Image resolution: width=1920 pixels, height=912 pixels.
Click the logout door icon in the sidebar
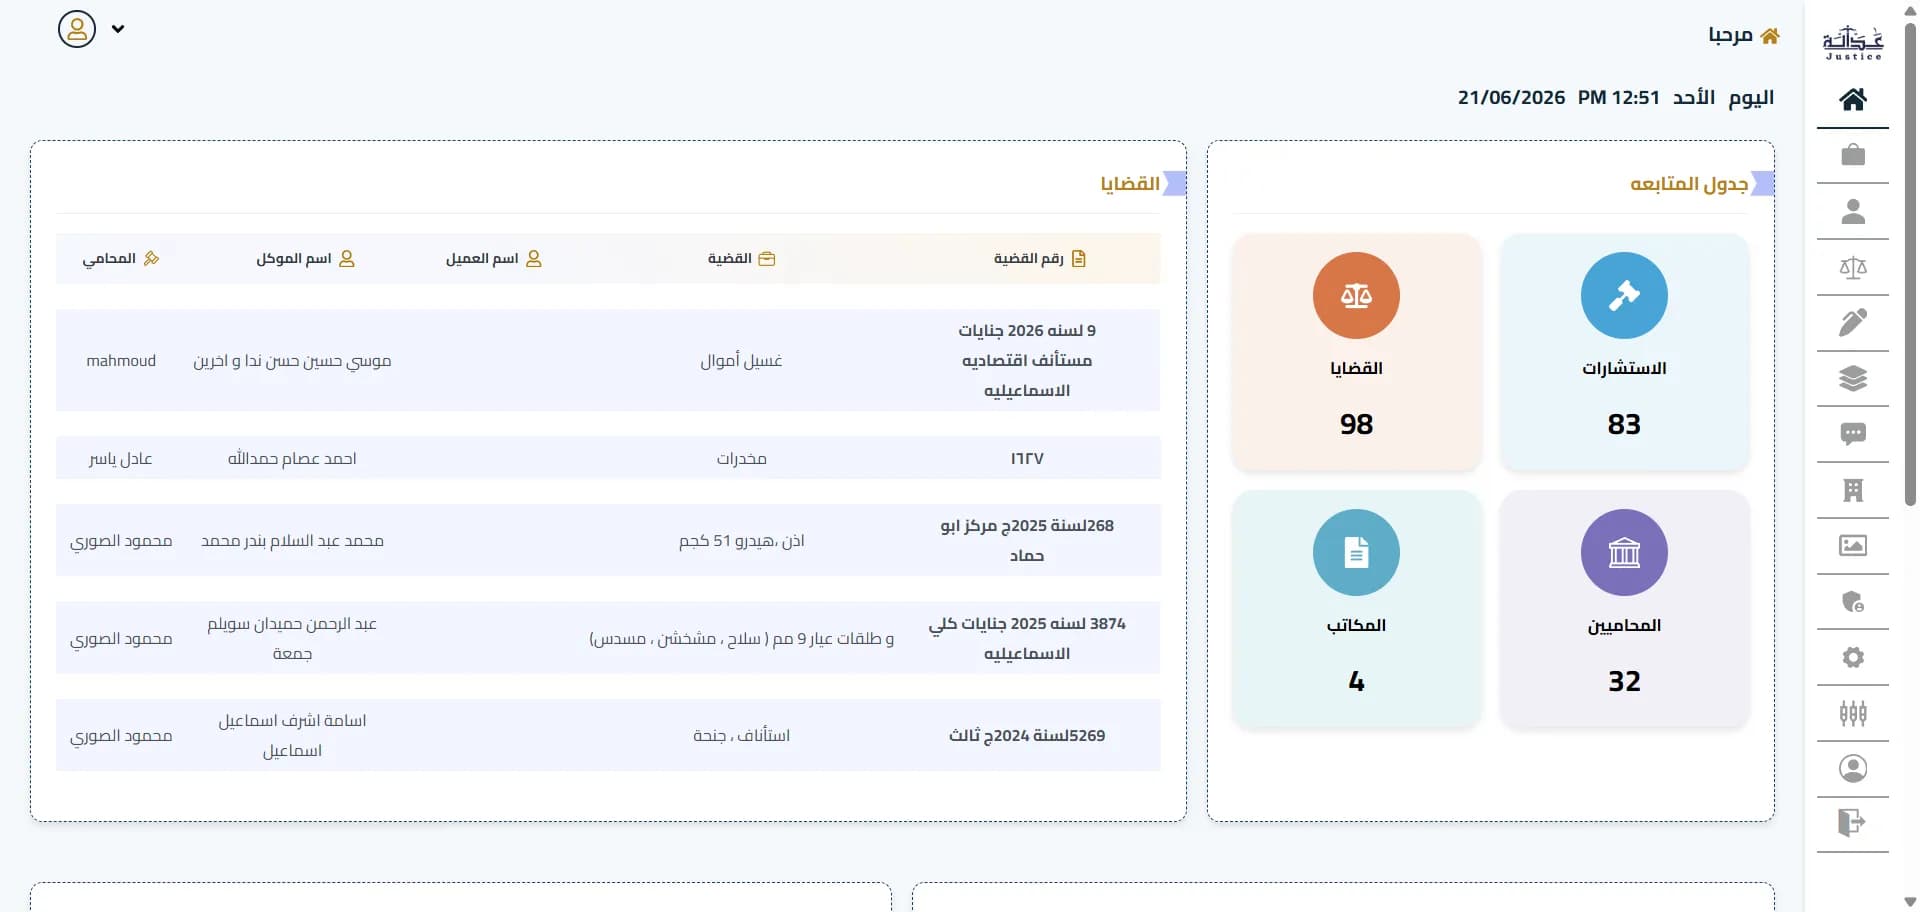[x=1852, y=823]
